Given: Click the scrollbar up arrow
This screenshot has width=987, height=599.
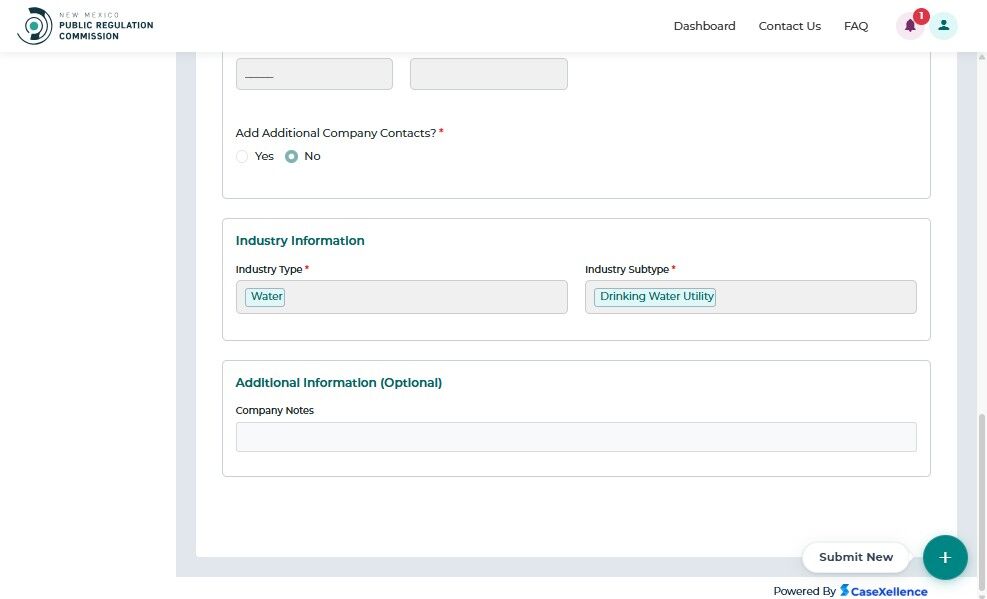Looking at the screenshot, I should pos(982,57).
